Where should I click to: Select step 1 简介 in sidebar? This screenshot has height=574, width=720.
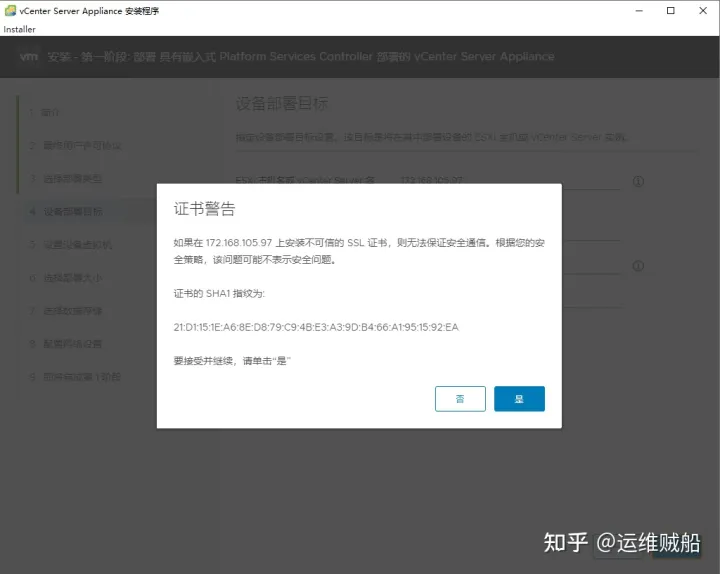(x=50, y=112)
